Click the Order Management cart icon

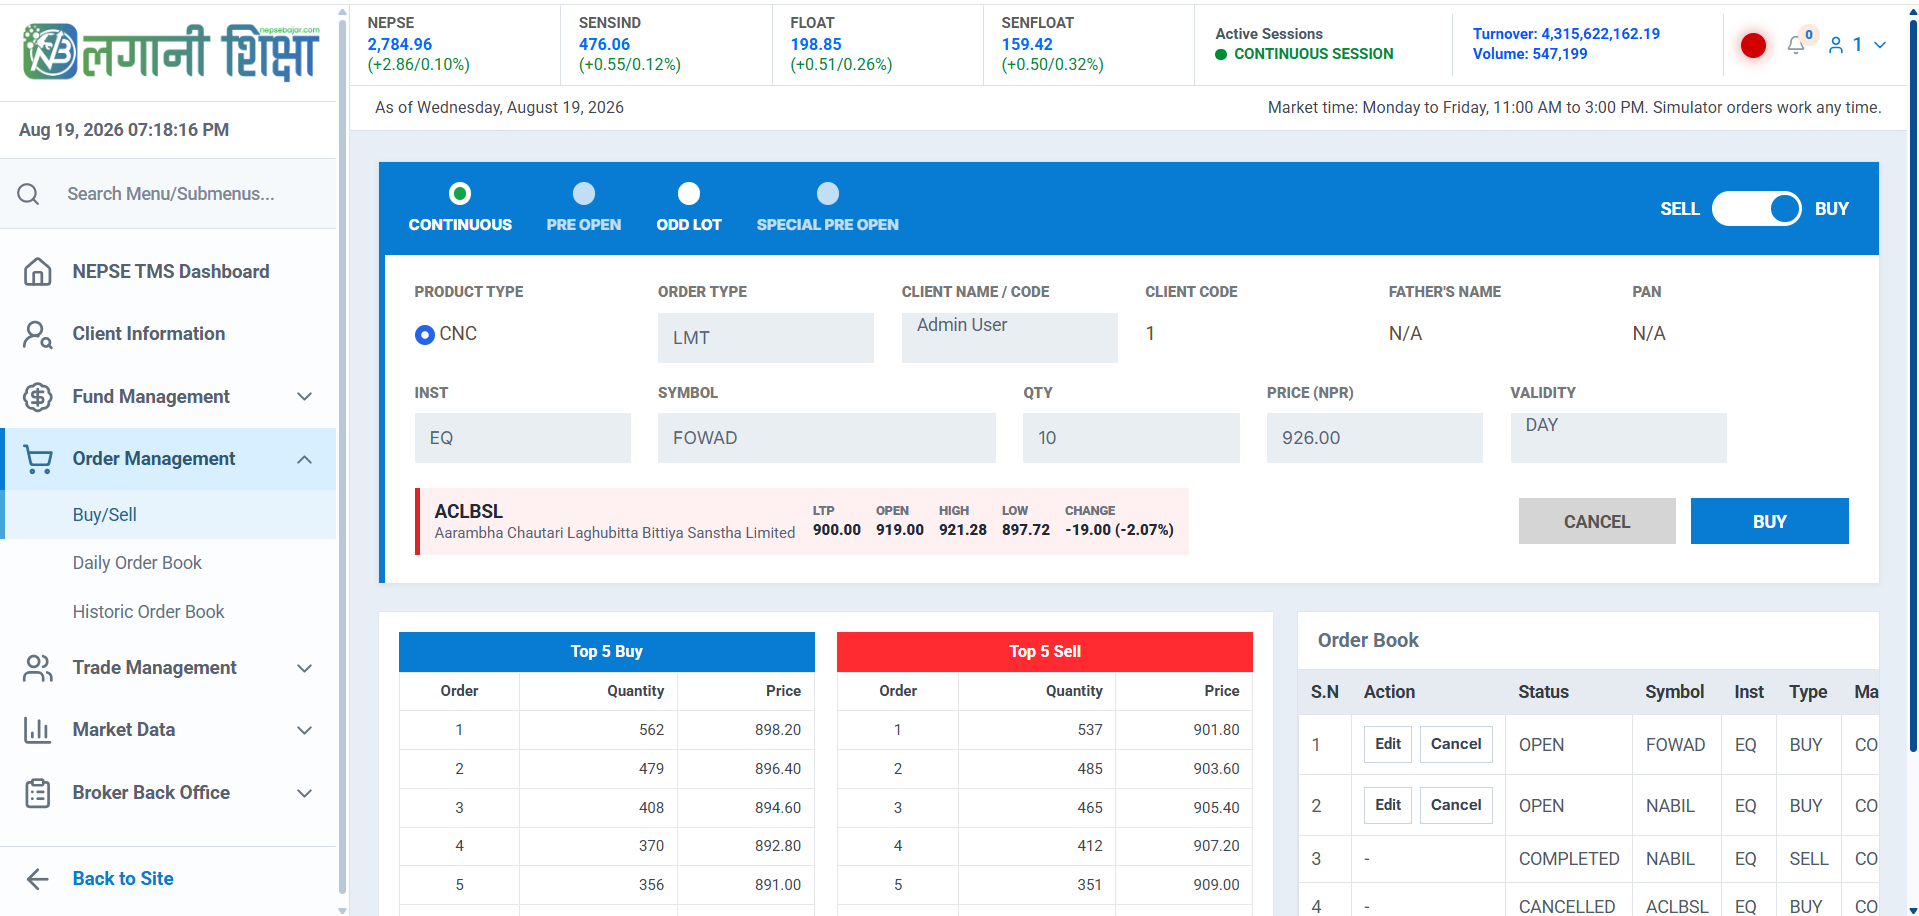tap(38, 459)
